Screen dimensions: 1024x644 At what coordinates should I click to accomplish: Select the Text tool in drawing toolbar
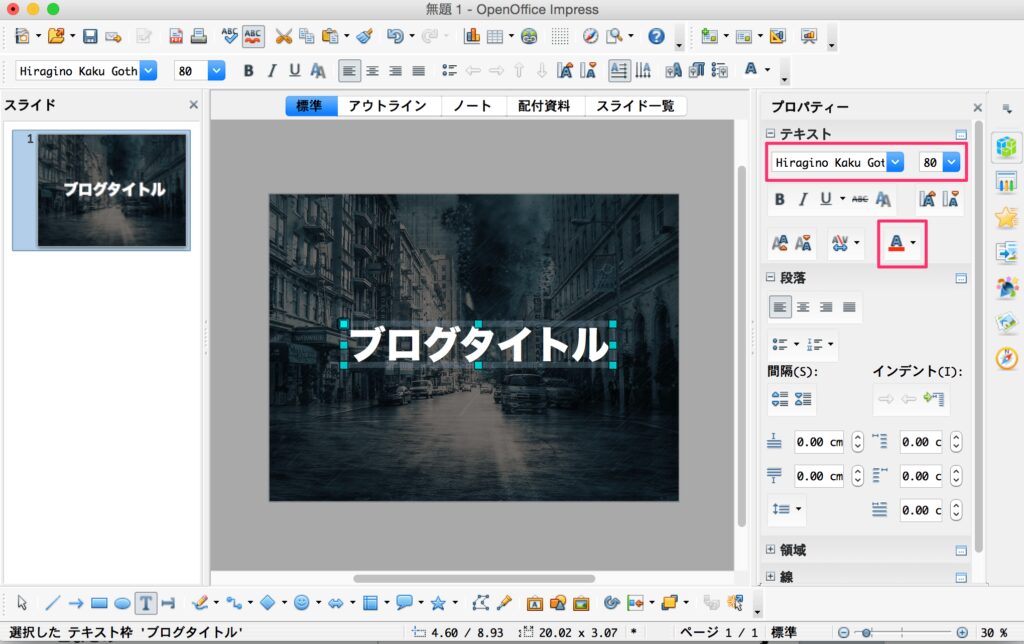click(x=146, y=603)
